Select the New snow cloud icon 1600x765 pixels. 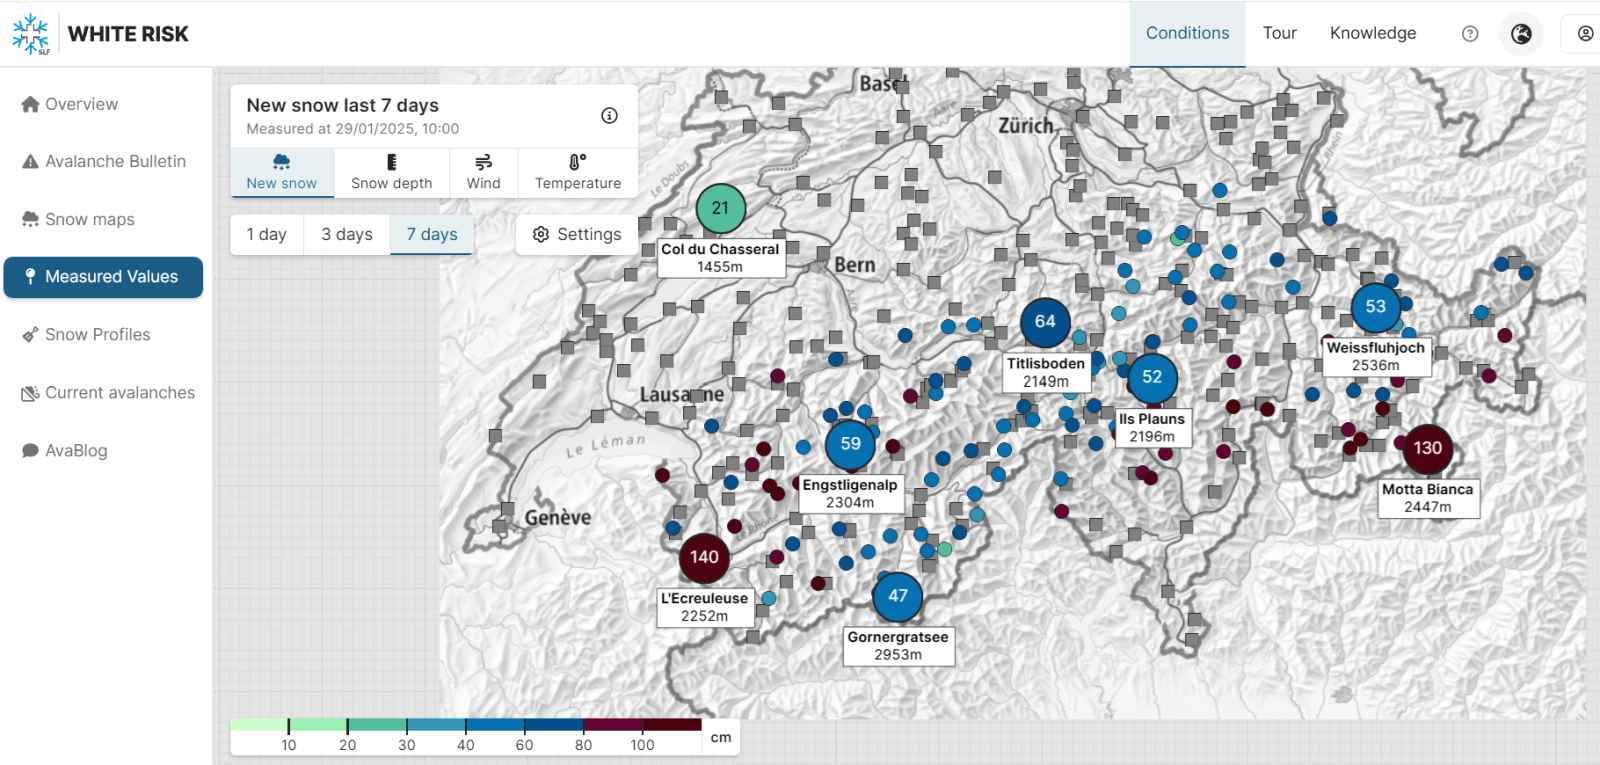pos(282,162)
